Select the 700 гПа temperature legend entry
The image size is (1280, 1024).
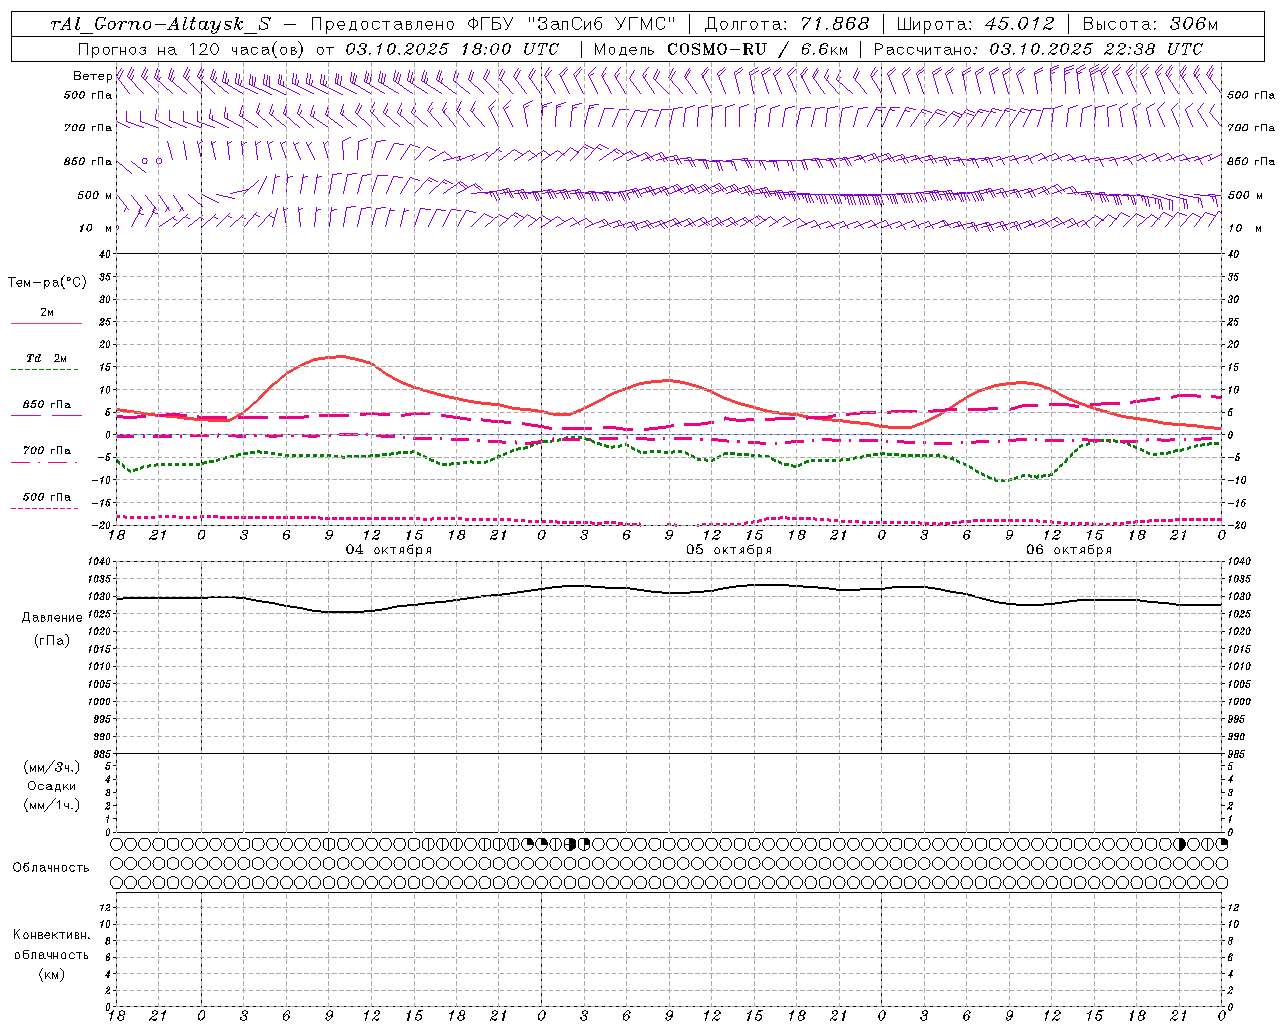click(x=46, y=450)
